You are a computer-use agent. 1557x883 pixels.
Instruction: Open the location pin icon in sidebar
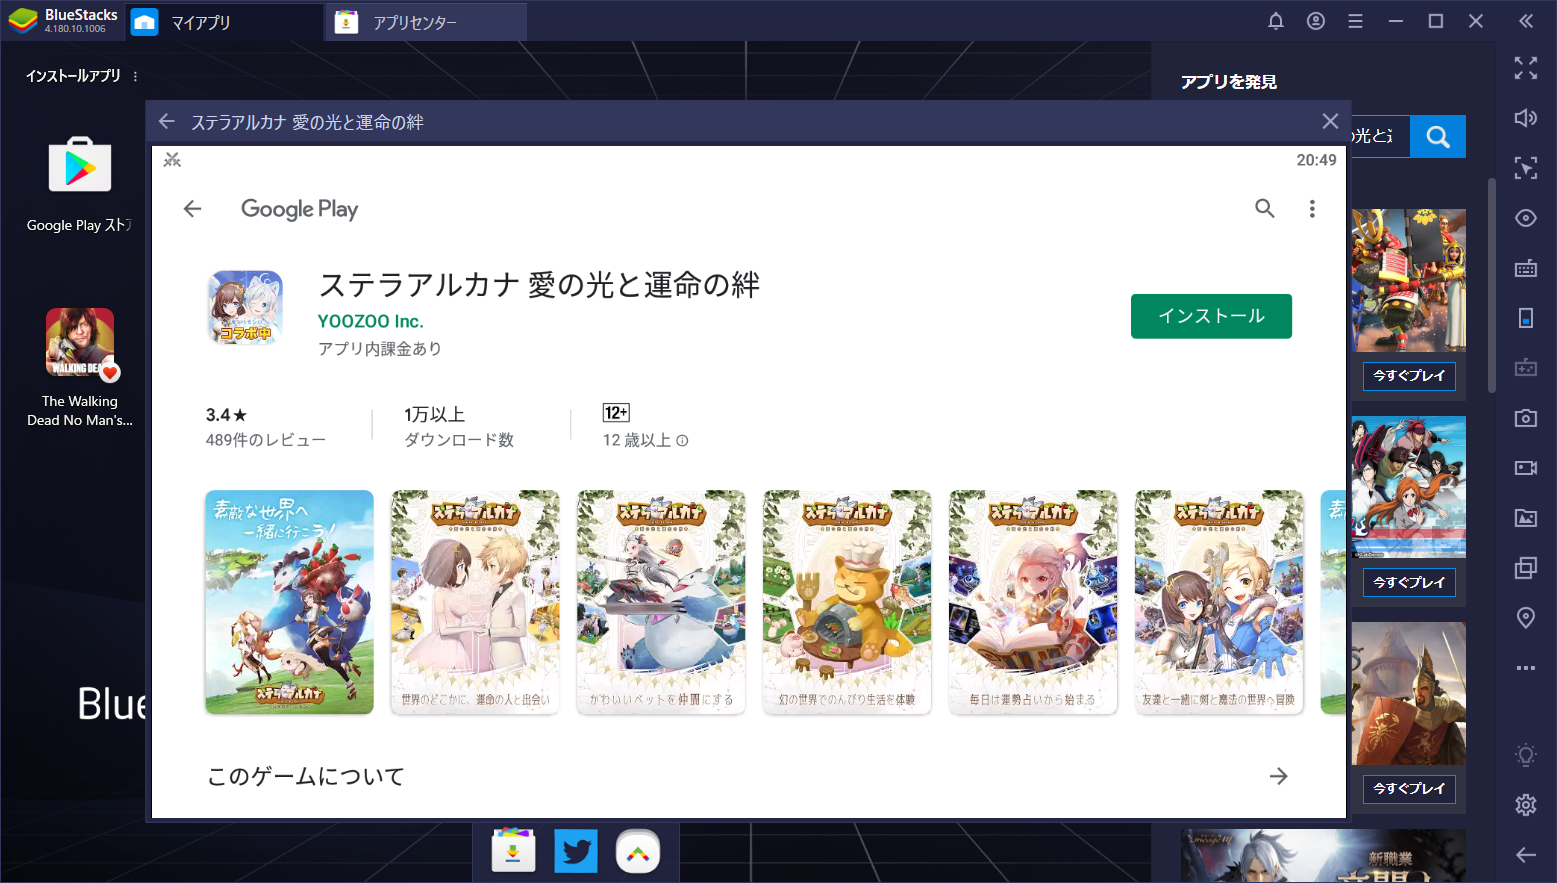[x=1526, y=618]
